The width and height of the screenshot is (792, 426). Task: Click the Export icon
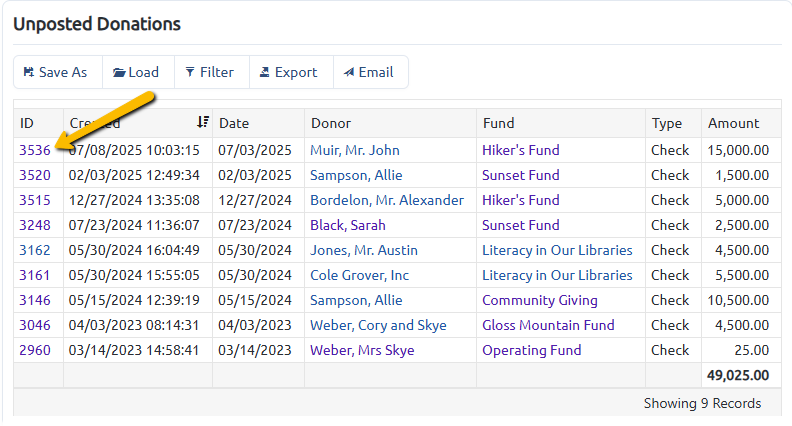264,72
